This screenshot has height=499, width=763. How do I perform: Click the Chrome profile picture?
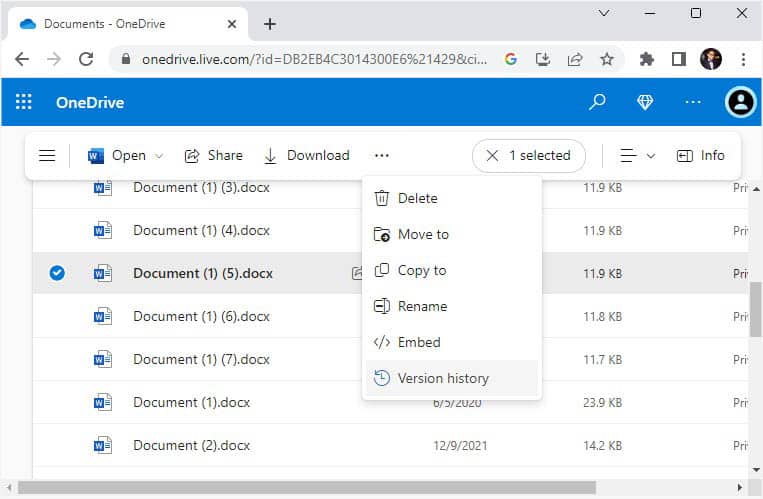(711, 59)
